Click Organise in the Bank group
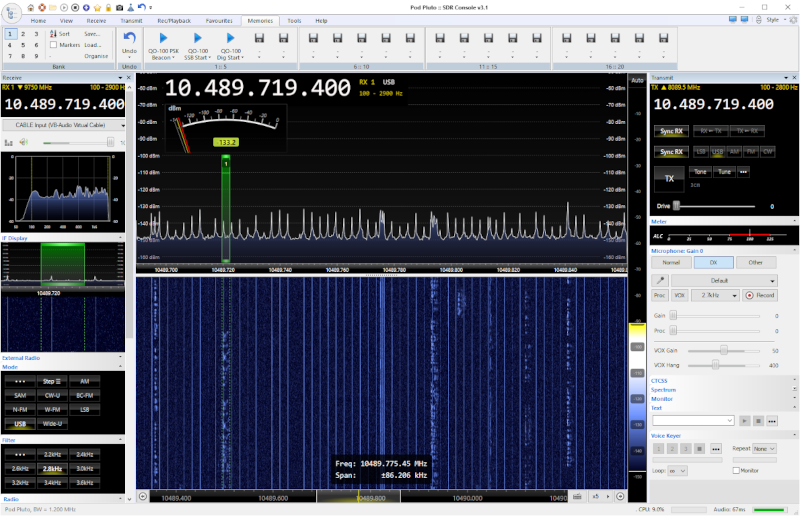The image size is (800, 516). [96, 56]
